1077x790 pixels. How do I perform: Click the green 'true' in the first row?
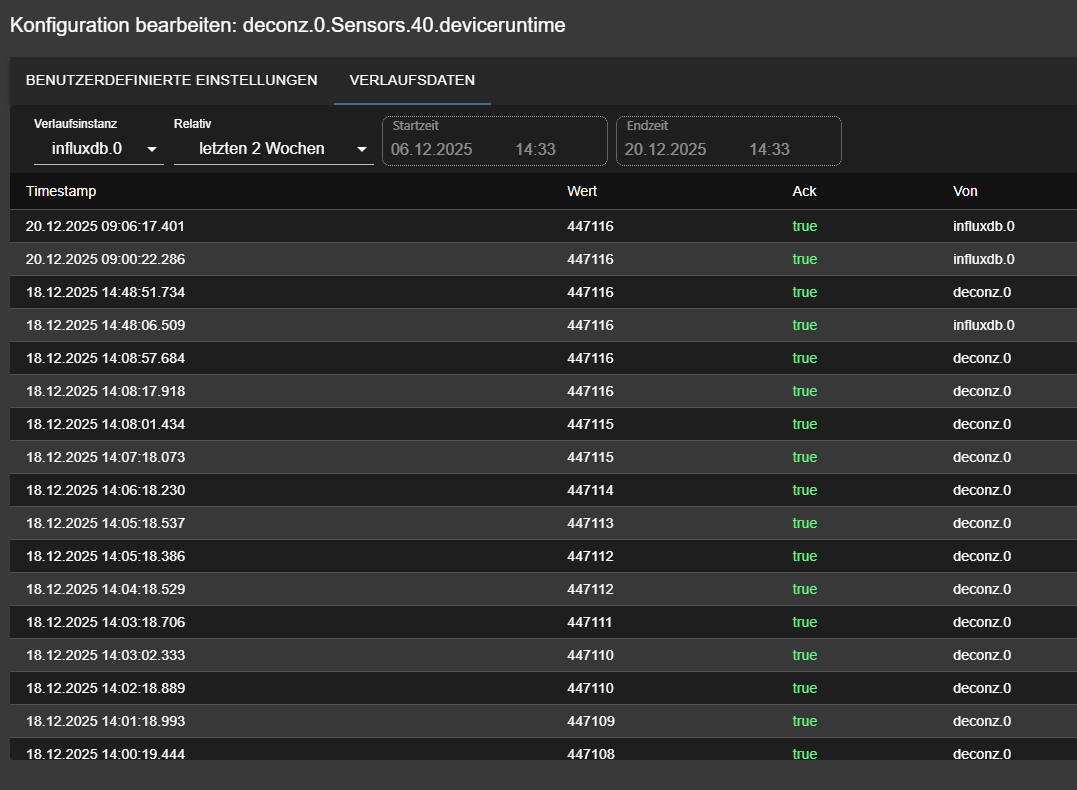(x=805, y=225)
